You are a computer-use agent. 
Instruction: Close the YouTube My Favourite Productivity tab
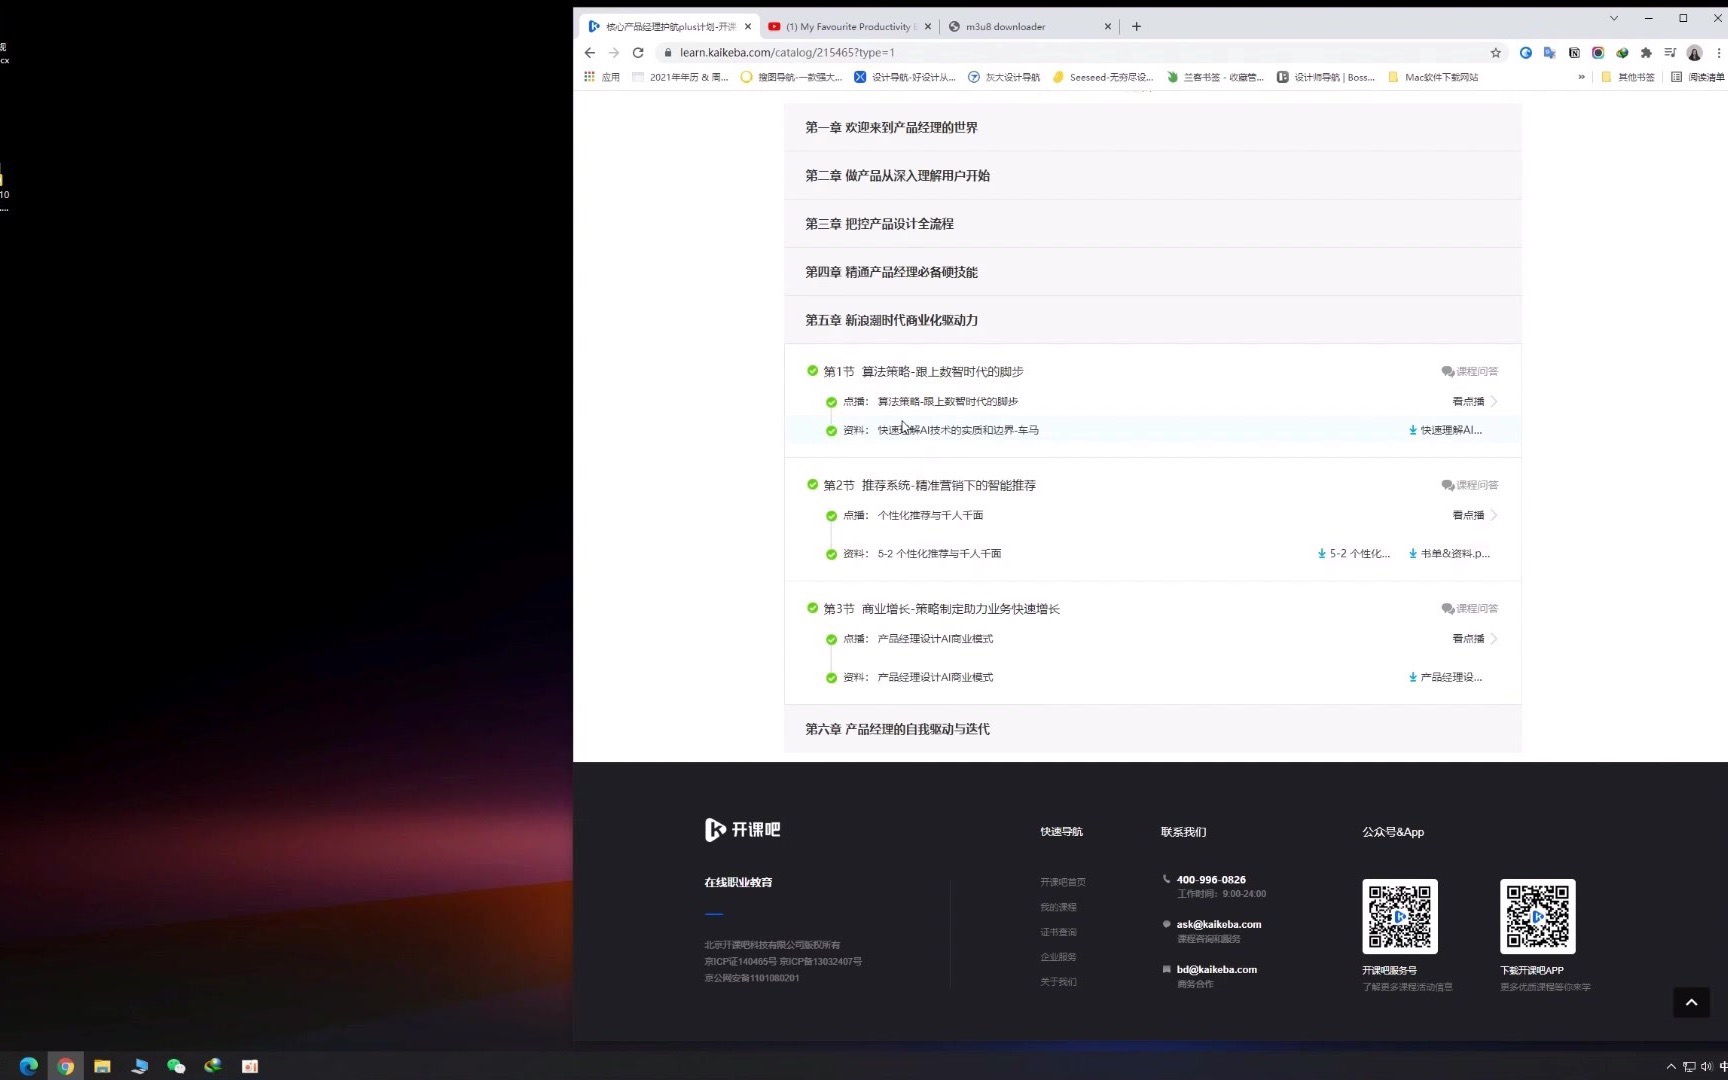(x=928, y=27)
